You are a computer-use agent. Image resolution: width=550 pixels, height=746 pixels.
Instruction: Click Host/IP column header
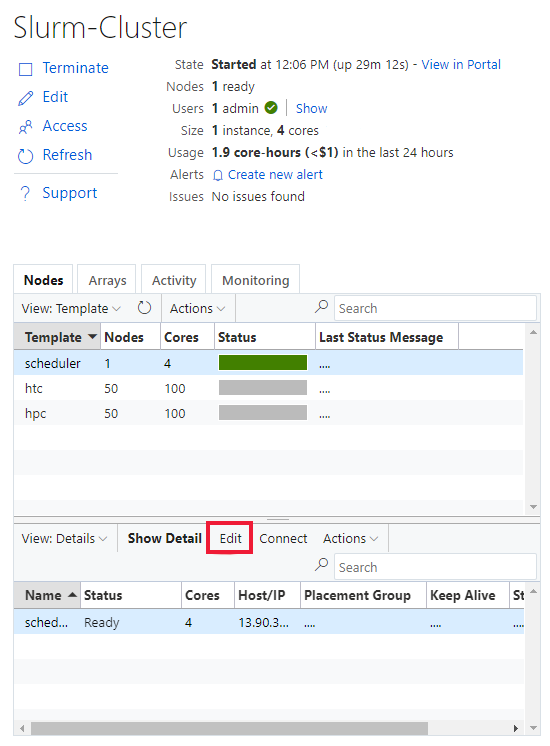pos(267,595)
